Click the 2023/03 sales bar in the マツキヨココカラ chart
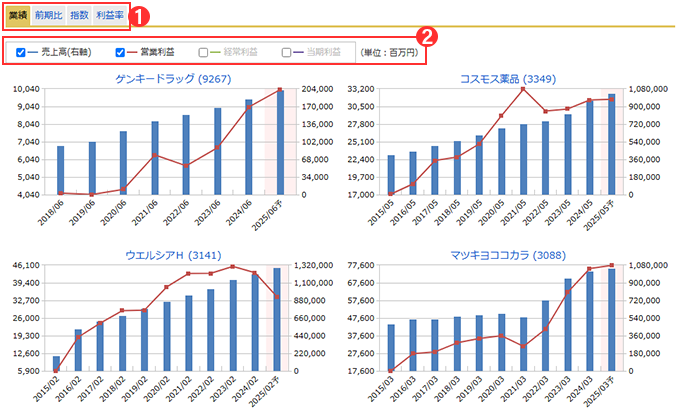Viewport: 680px width, 414px height. (568, 325)
